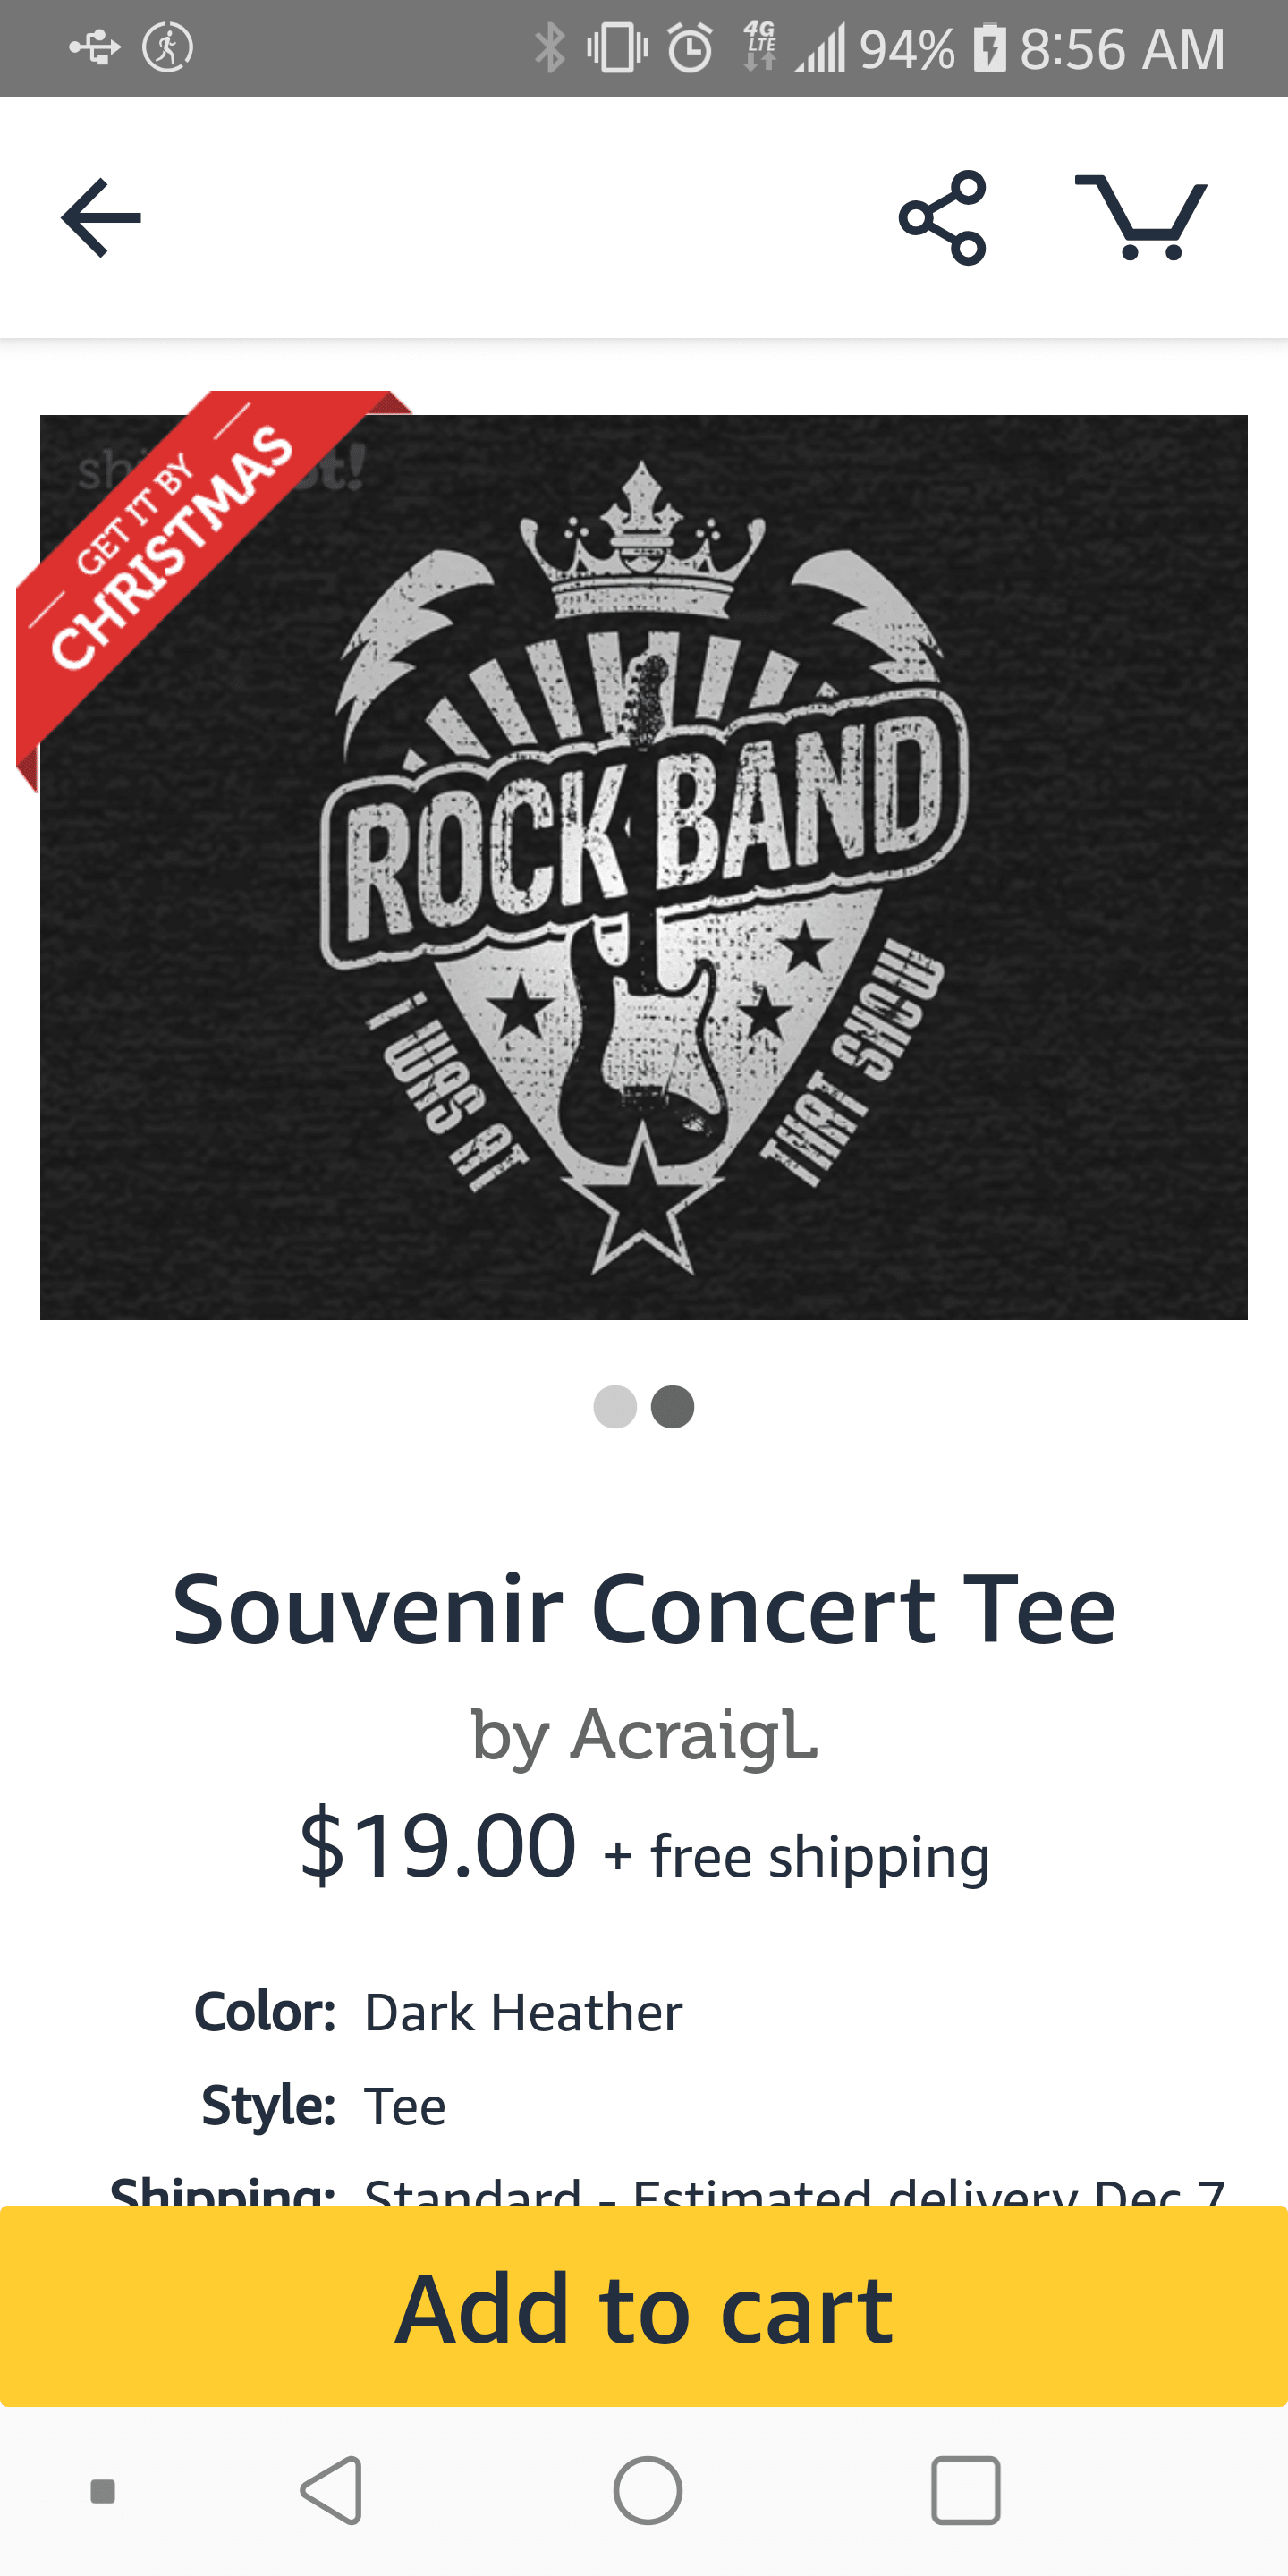Tap the battery status icon
Viewport: 1288px width, 2576px height.
(989, 48)
